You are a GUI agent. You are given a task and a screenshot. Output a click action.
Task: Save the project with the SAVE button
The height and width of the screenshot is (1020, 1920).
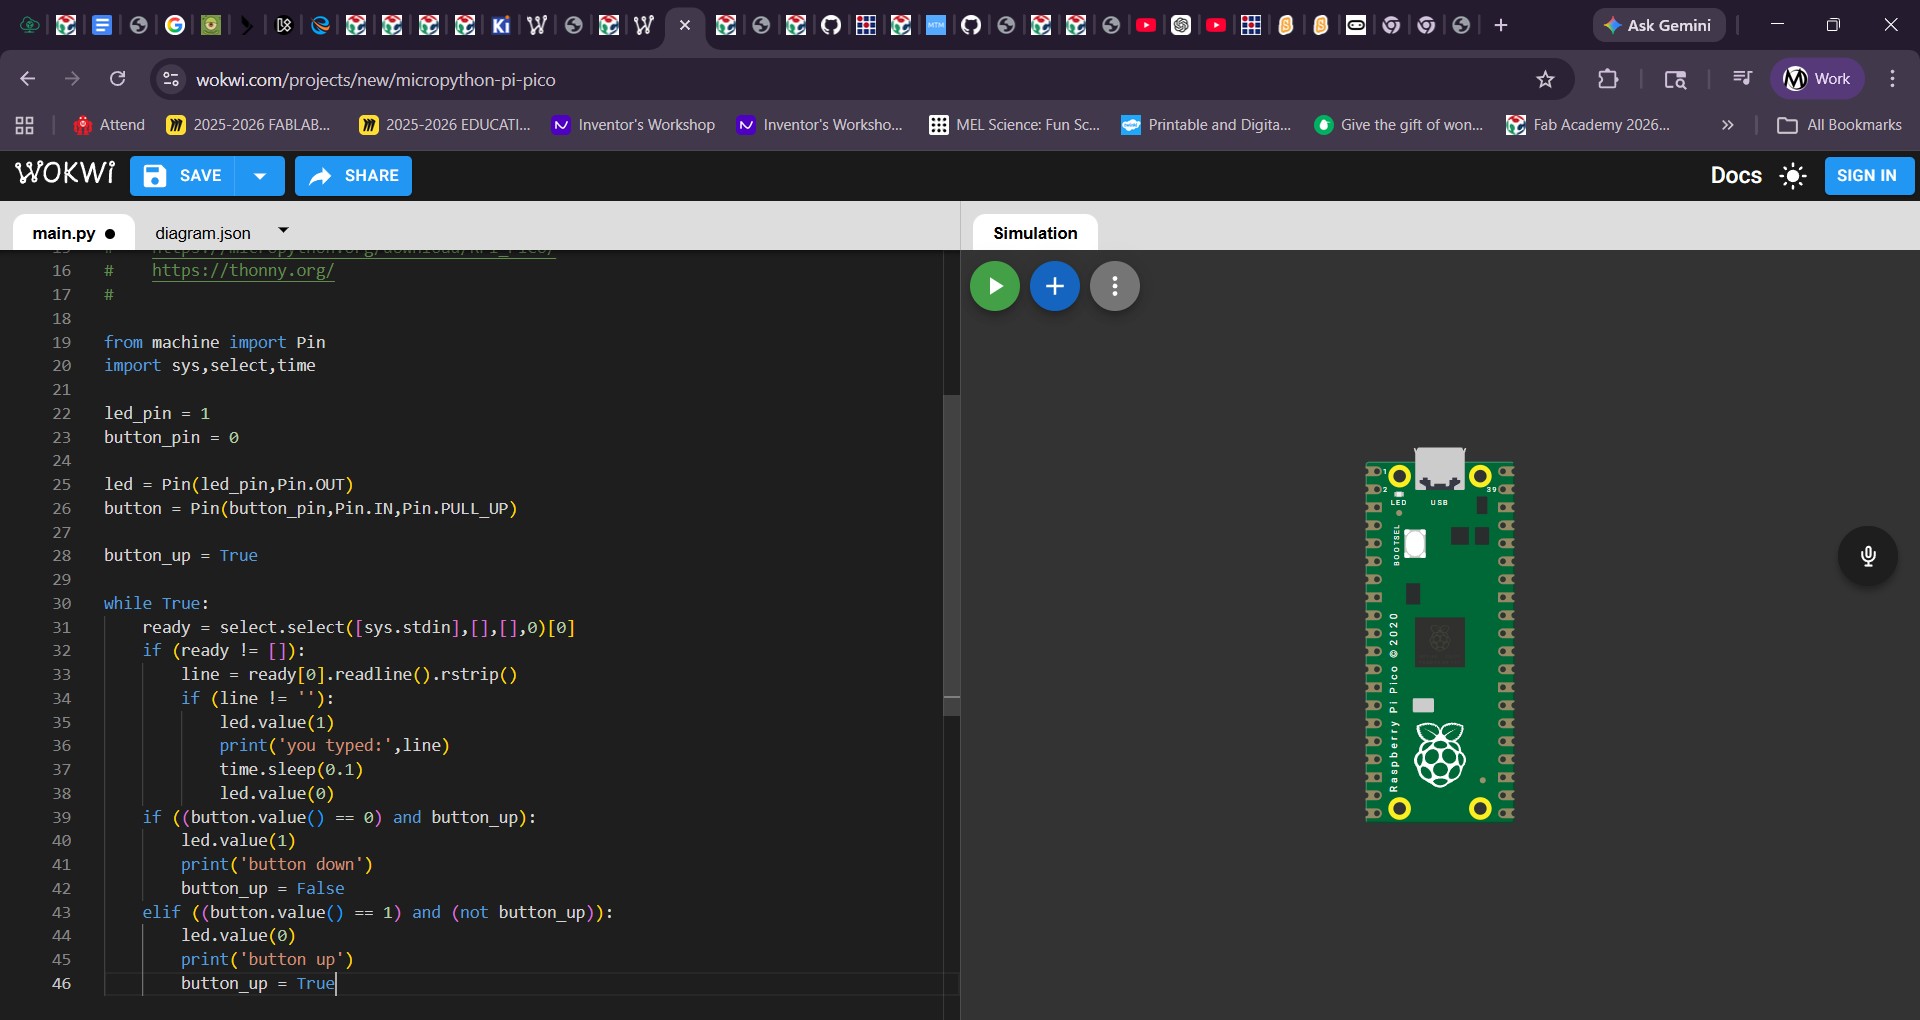coord(183,176)
